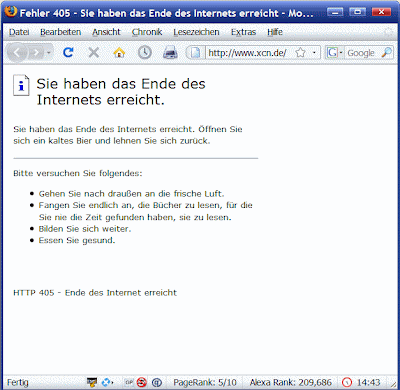
Task: Click the Alexa Rank: 209,686 status entry
Action: 290,382
